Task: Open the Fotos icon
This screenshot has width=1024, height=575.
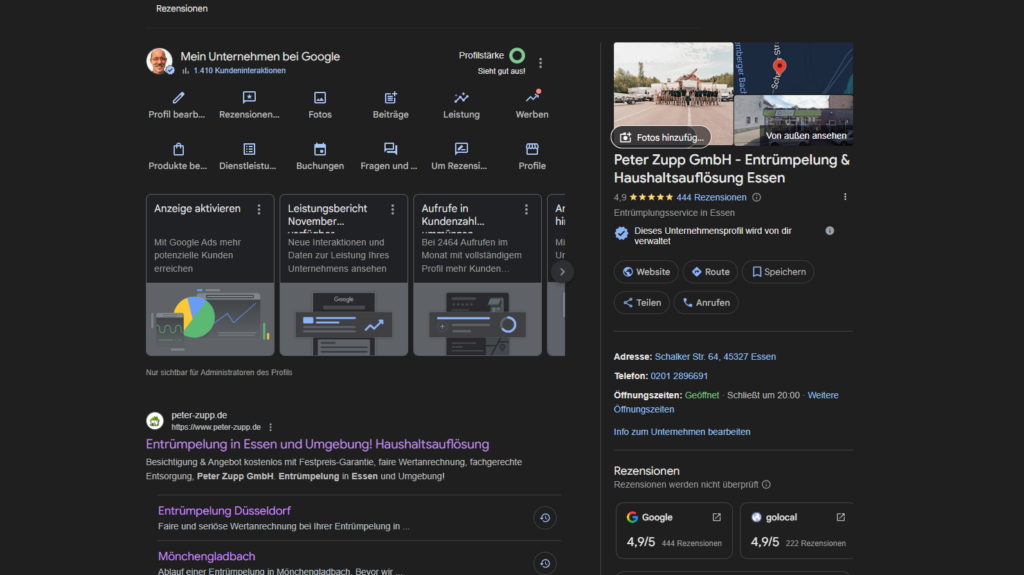Action: (x=320, y=98)
